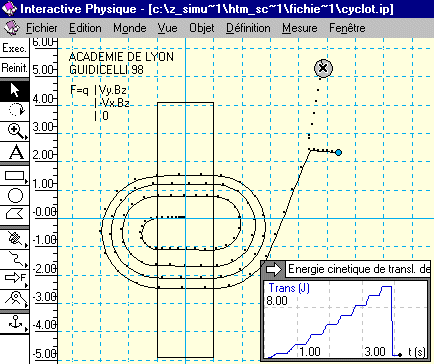The height and width of the screenshot is (364, 434).
Task: Click the 'Energie cinetique de transl.' graph title
Action: (358, 269)
